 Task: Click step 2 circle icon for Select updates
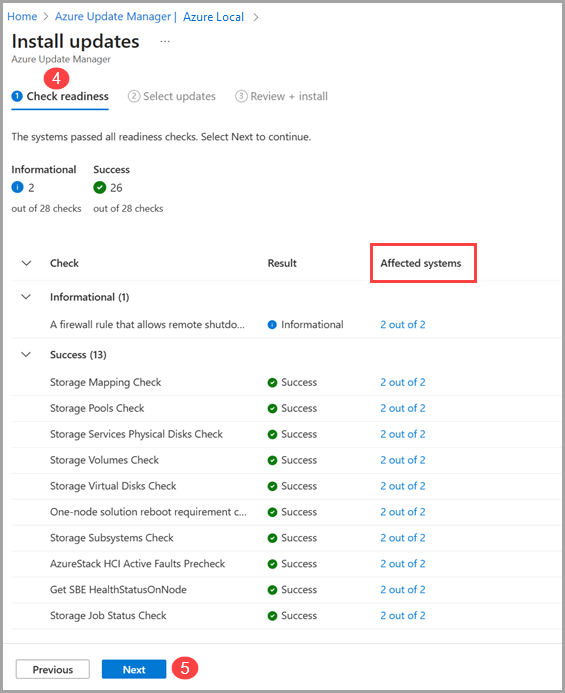[x=134, y=96]
